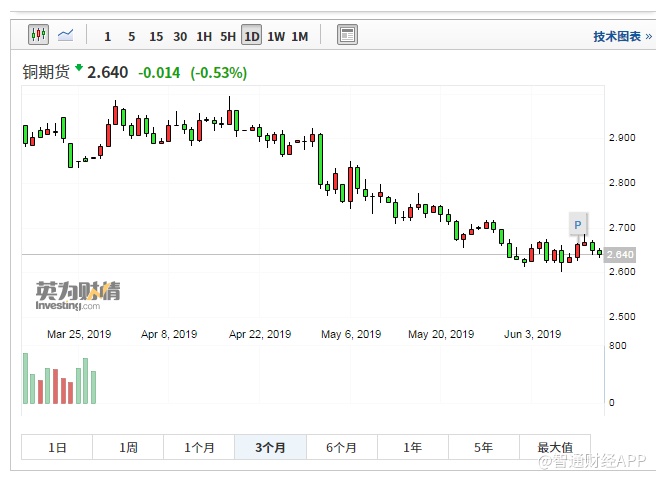Show the 5年 range
The height and width of the screenshot is (480, 656).
484,447
